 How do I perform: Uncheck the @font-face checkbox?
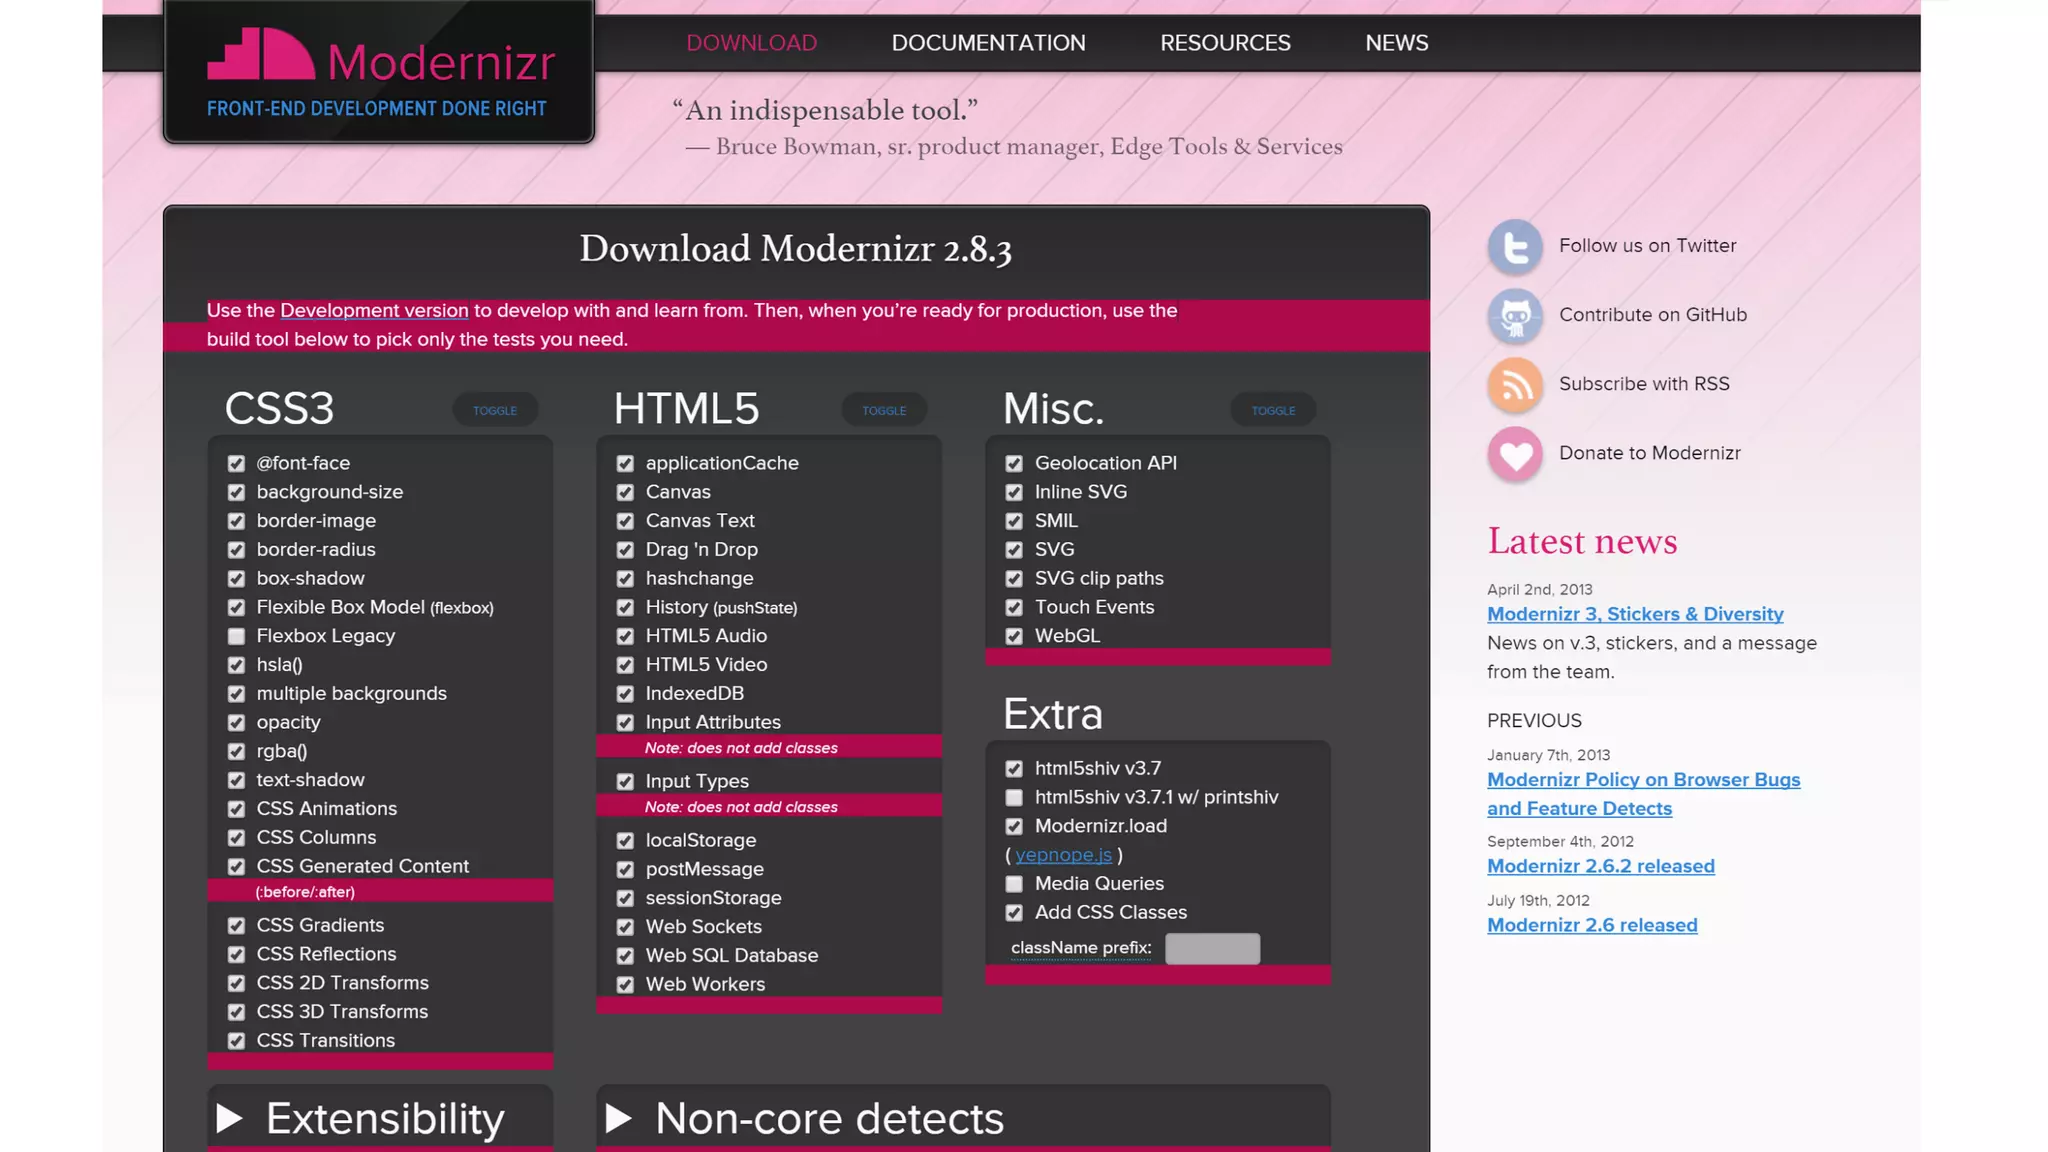click(x=236, y=464)
